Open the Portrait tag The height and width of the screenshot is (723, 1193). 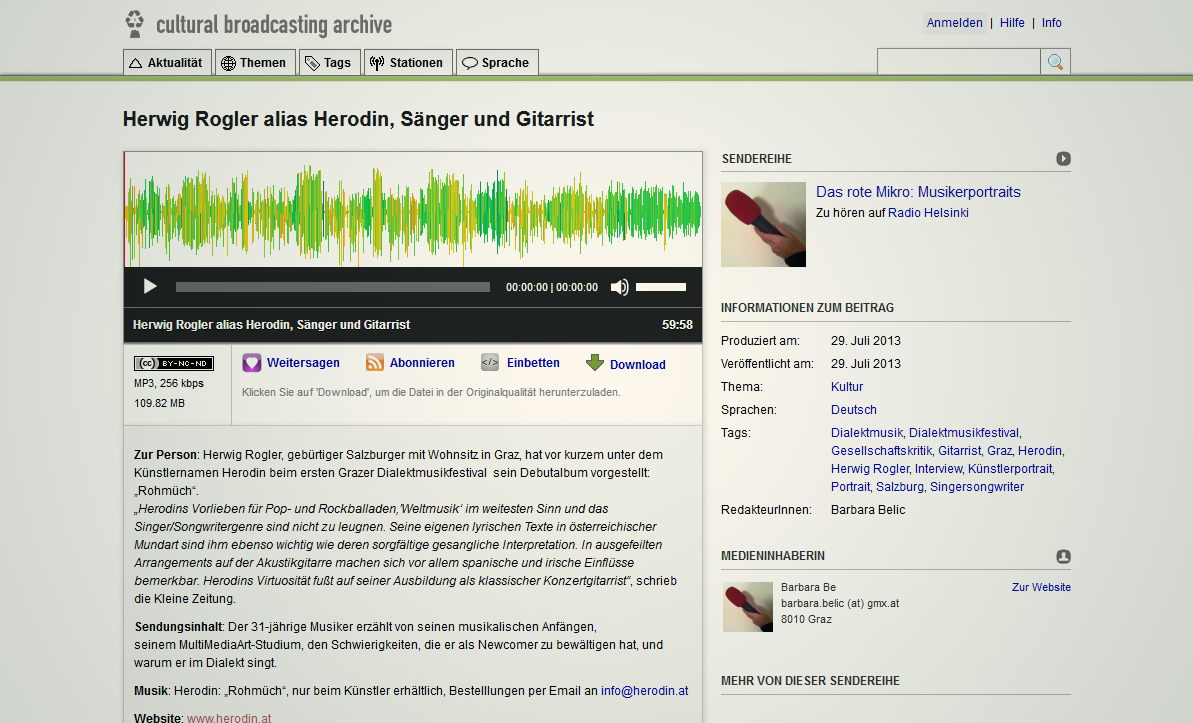[x=850, y=487]
